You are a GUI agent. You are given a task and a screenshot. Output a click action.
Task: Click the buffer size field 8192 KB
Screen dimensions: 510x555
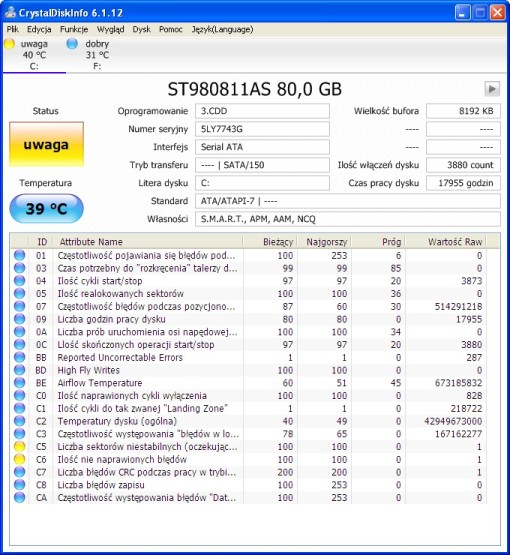463,111
